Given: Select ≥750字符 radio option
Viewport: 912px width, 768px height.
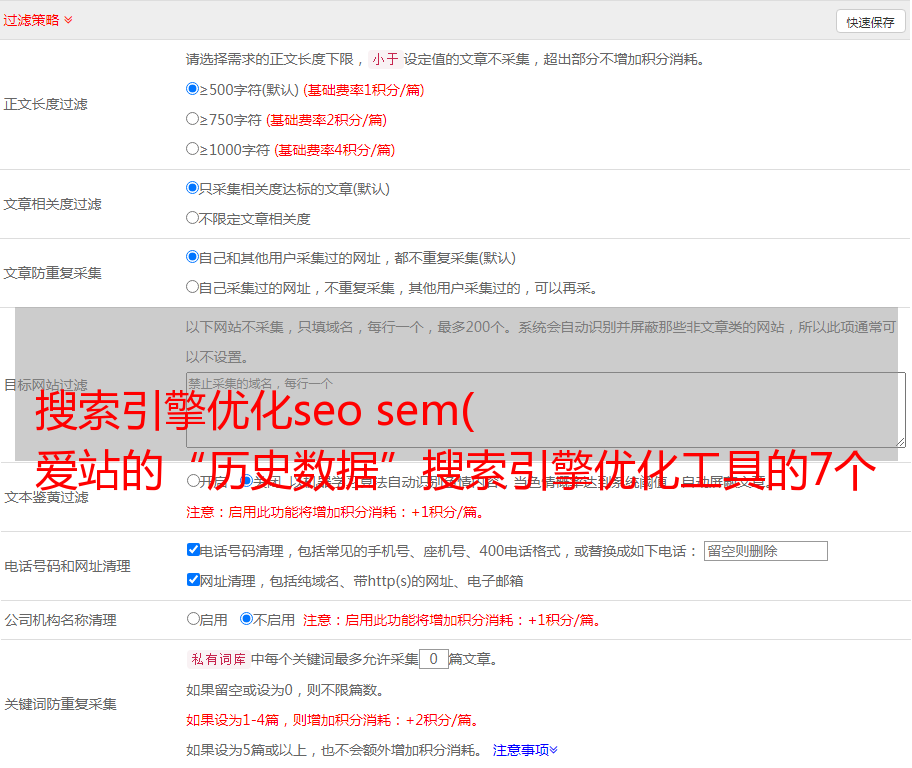Looking at the screenshot, I should point(193,119).
